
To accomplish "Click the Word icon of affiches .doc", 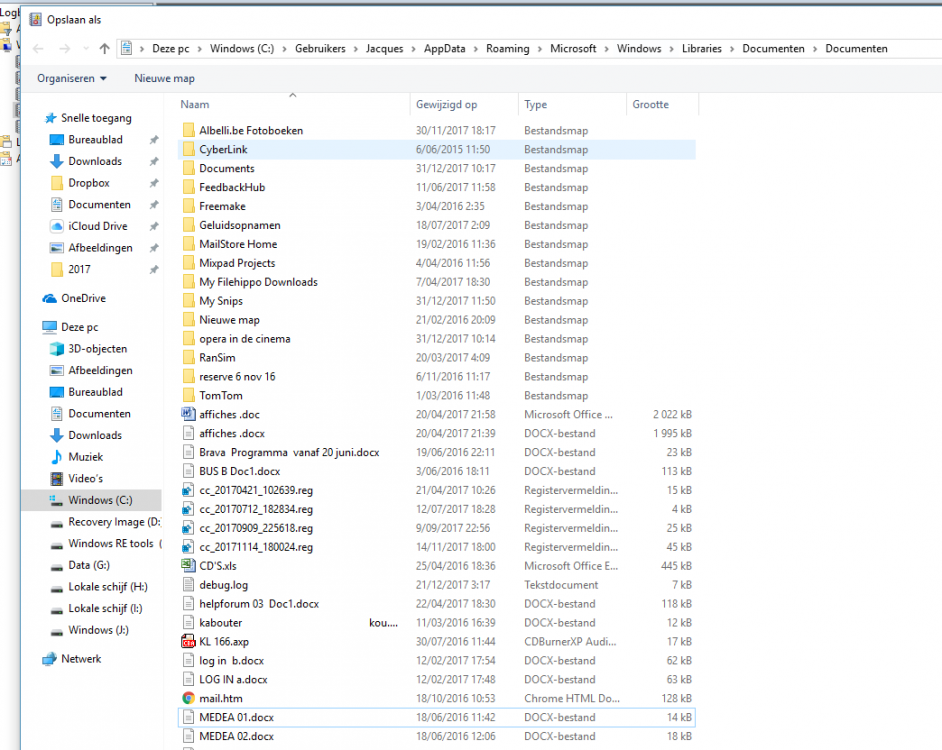I will pyautogui.click(x=189, y=414).
